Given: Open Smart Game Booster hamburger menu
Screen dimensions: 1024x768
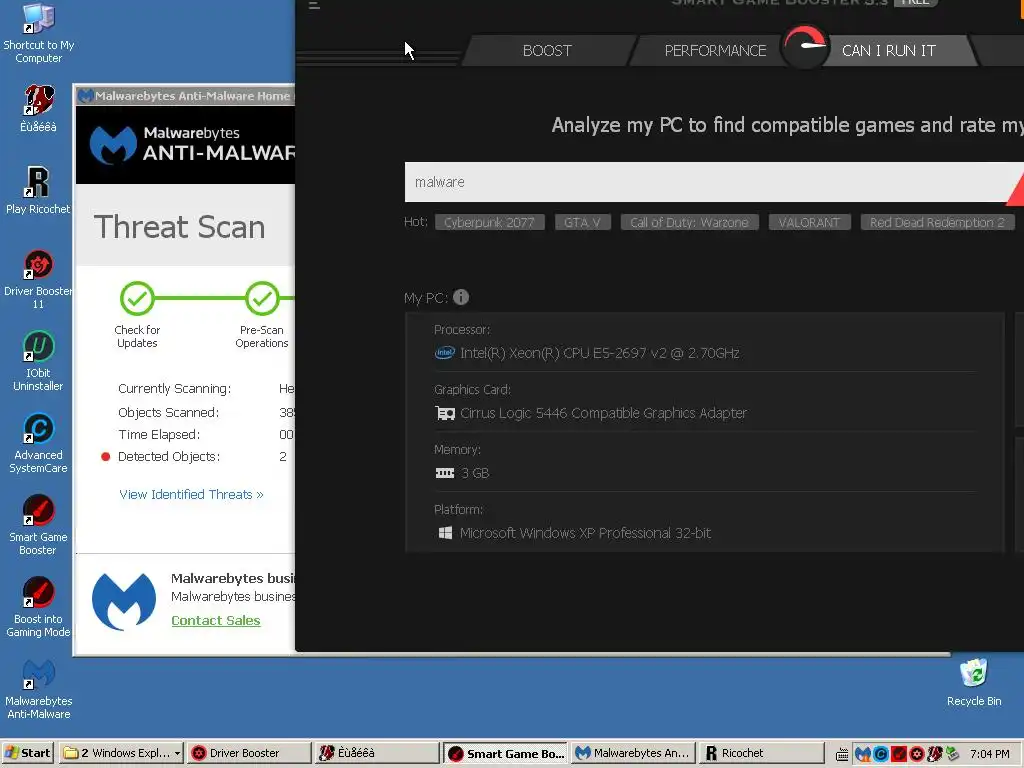Looking at the screenshot, I should click(314, 5).
